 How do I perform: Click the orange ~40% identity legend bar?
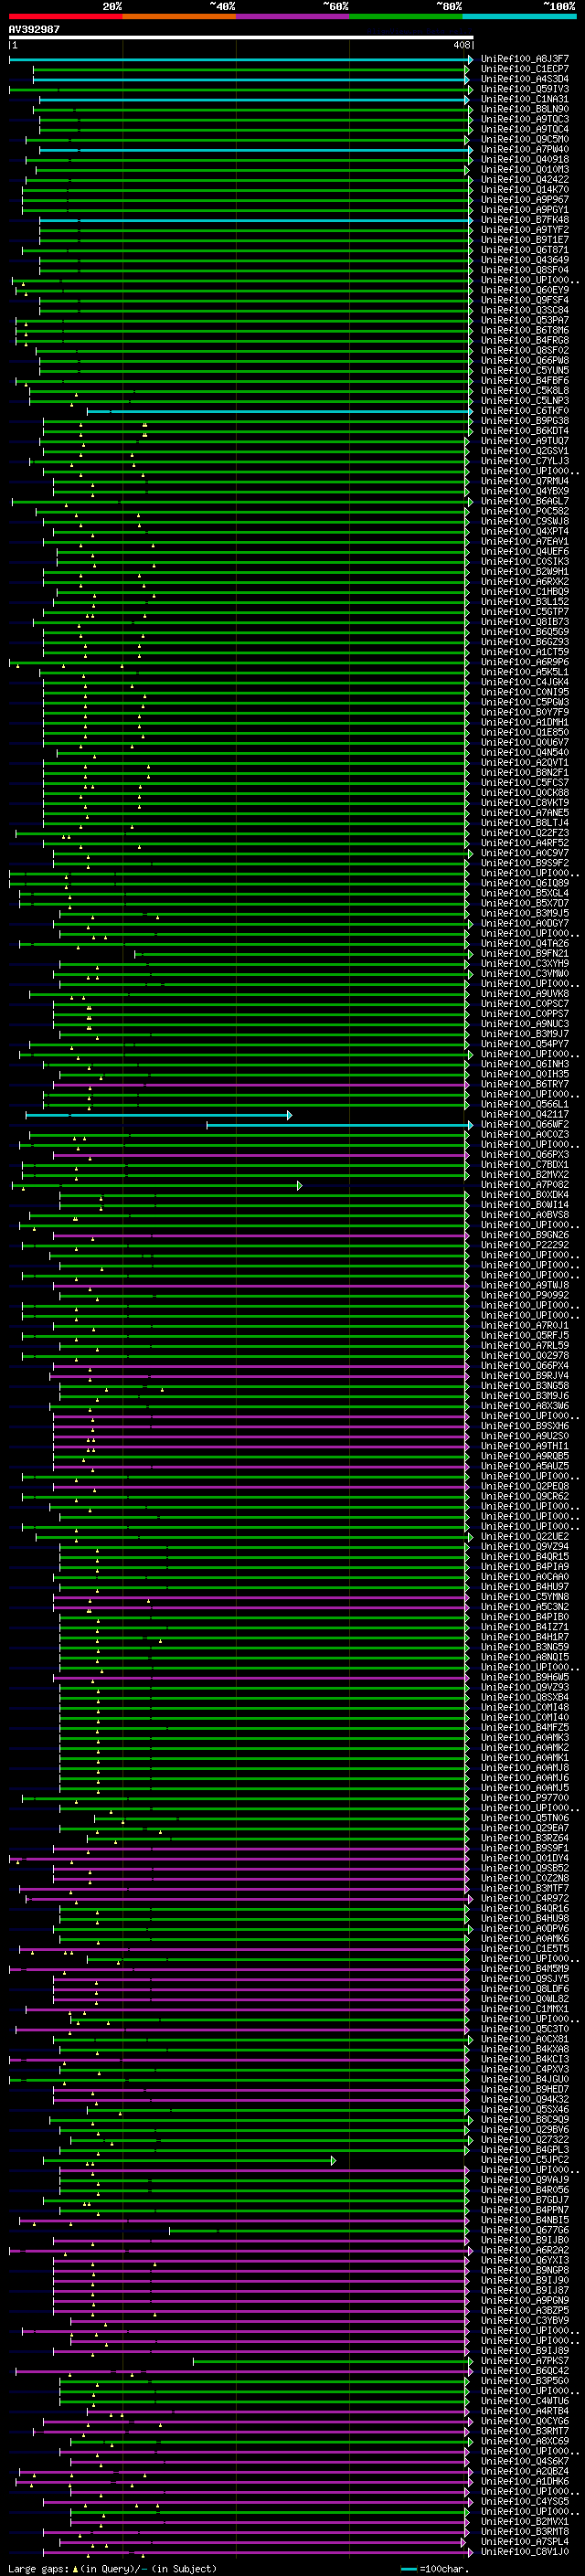179,16
